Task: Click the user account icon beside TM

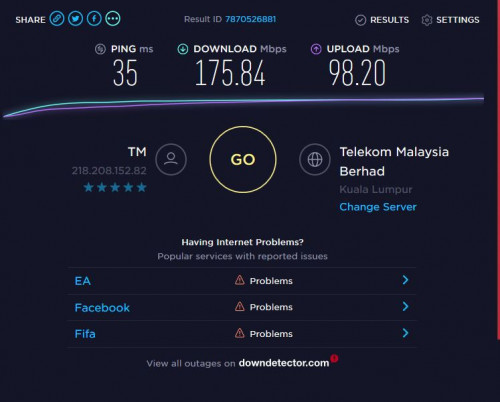Action: click(171, 159)
